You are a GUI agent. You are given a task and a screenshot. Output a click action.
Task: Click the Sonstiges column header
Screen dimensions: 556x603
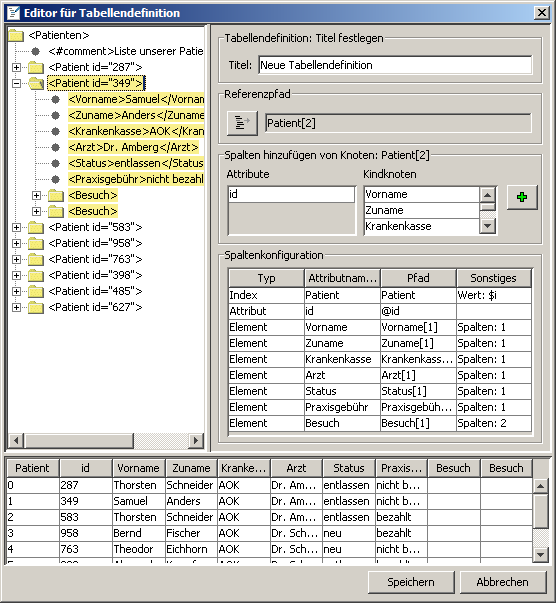click(494, 278)
